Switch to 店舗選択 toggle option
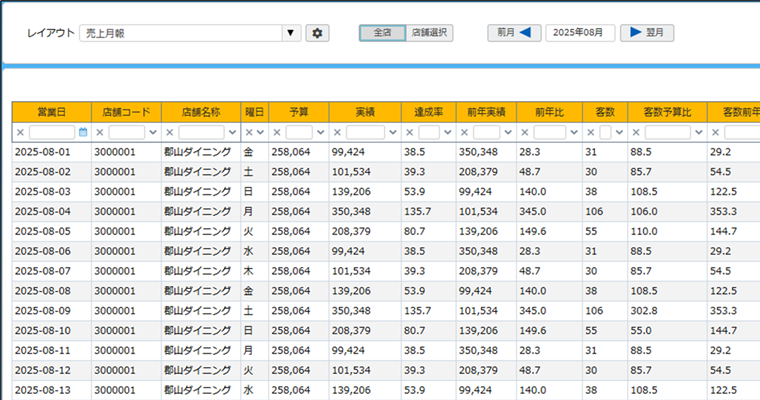 pyautogui.click(x=430, y=33)
